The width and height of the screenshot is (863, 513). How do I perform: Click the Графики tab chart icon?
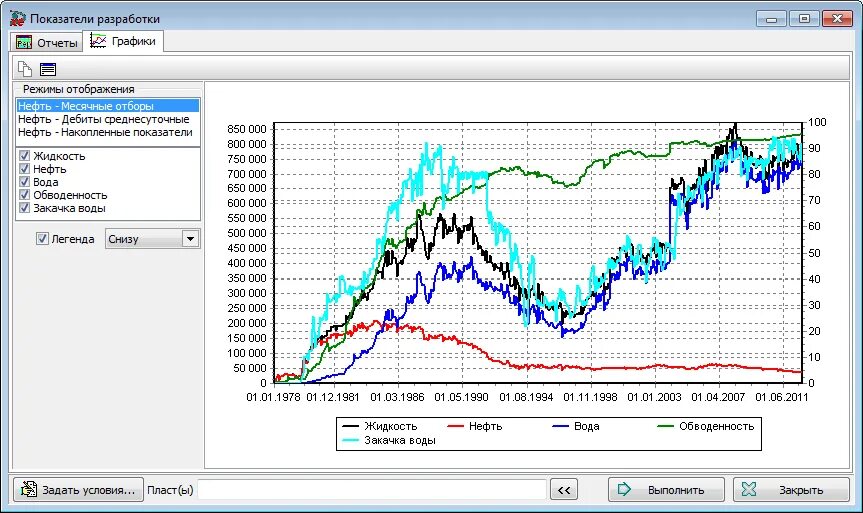(x=98, y=41)
